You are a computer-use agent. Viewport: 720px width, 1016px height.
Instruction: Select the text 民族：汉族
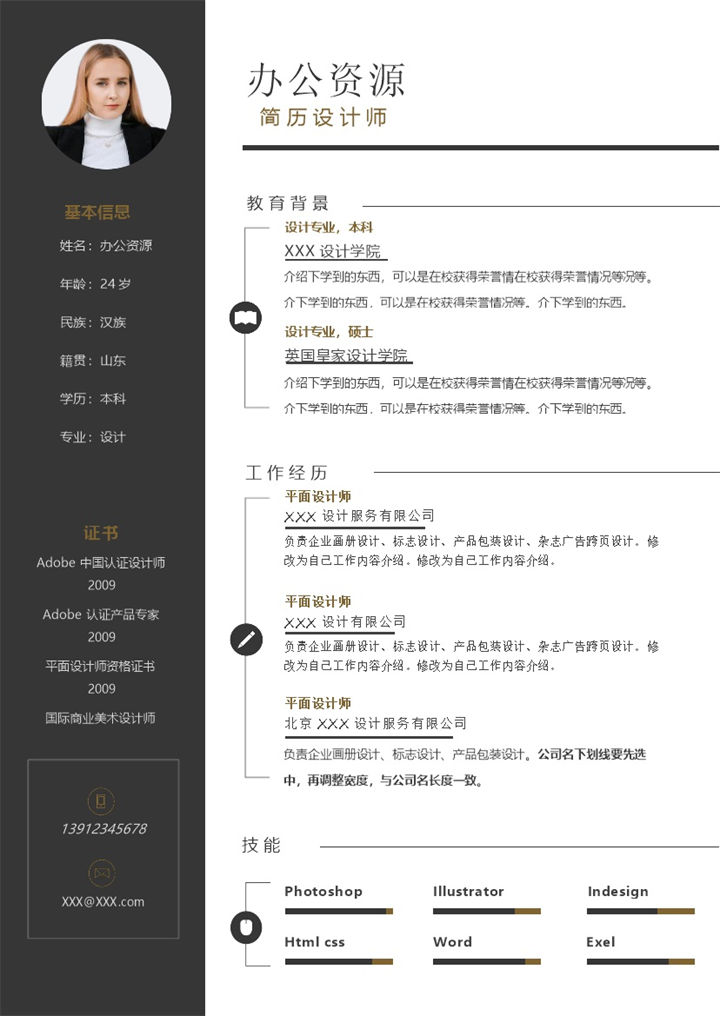point(93,322)
